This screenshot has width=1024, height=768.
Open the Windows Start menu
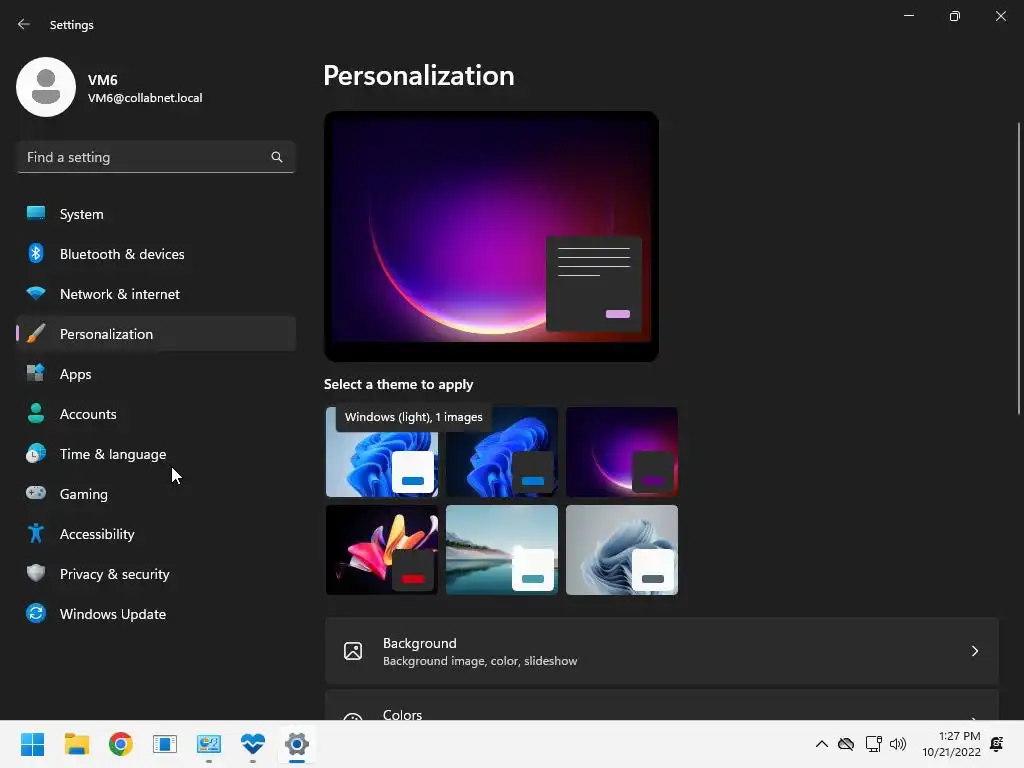[33, 744]
